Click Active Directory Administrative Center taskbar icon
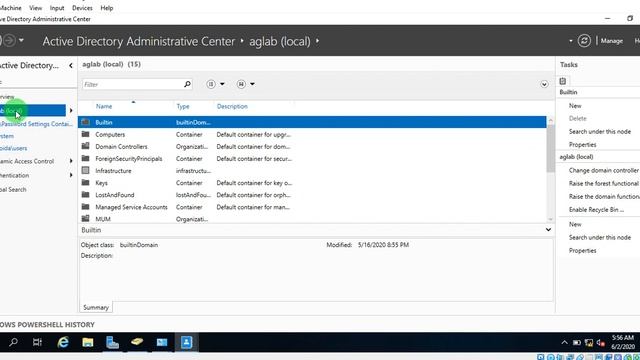 (x=187, y=342)
